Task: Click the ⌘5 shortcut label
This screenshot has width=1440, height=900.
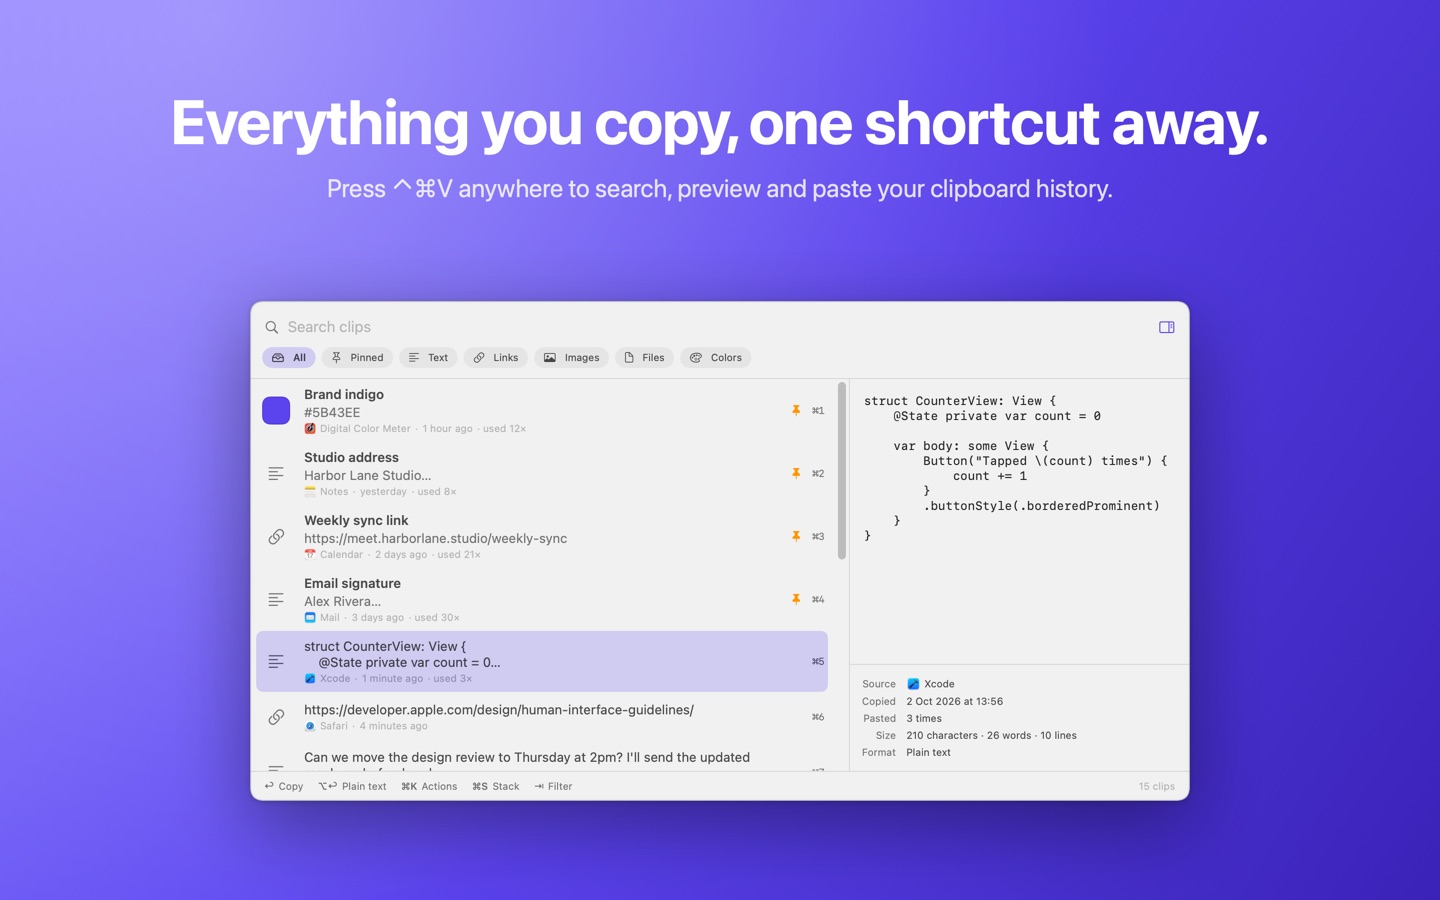Action: click(818, 661)
